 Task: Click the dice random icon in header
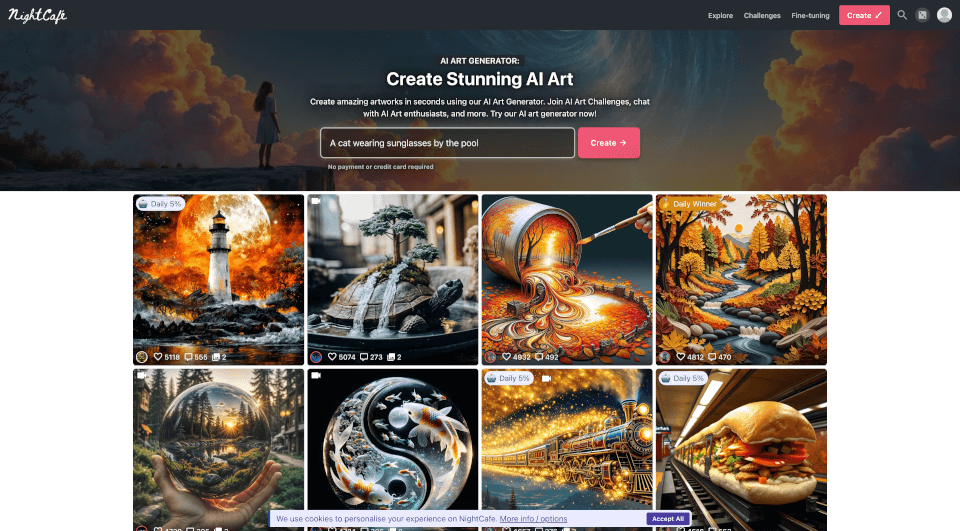tap(922, 15)
